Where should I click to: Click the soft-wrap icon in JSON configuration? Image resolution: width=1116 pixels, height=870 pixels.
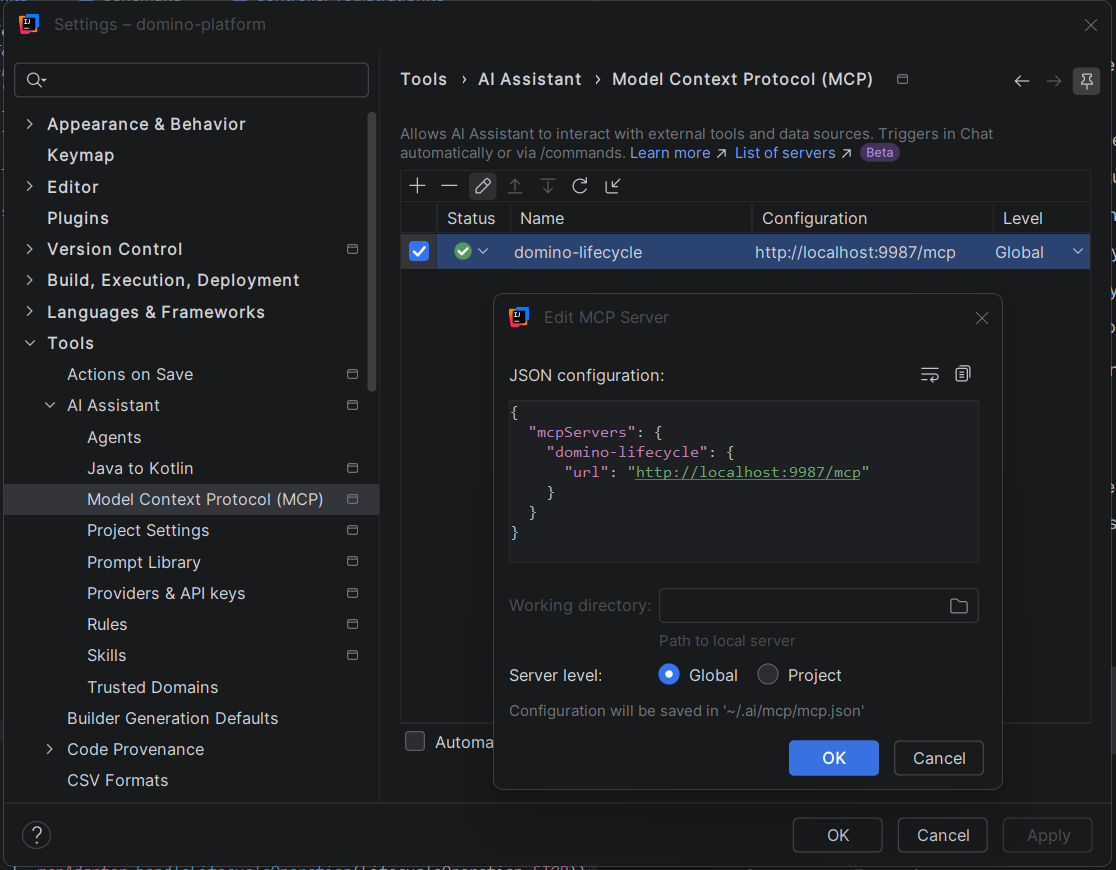click(930, 374)
